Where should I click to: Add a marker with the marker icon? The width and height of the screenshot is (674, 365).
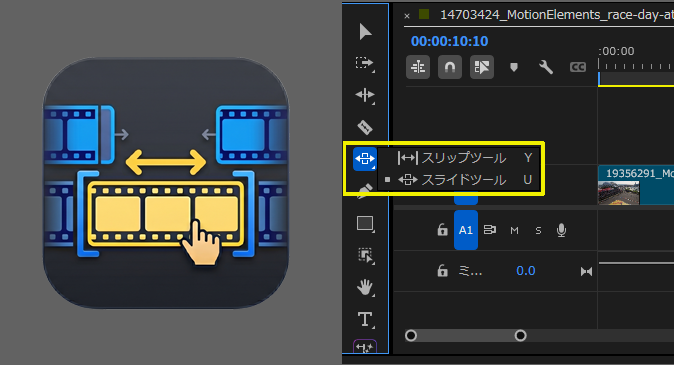pyautogui.click(x=514, y=67)
